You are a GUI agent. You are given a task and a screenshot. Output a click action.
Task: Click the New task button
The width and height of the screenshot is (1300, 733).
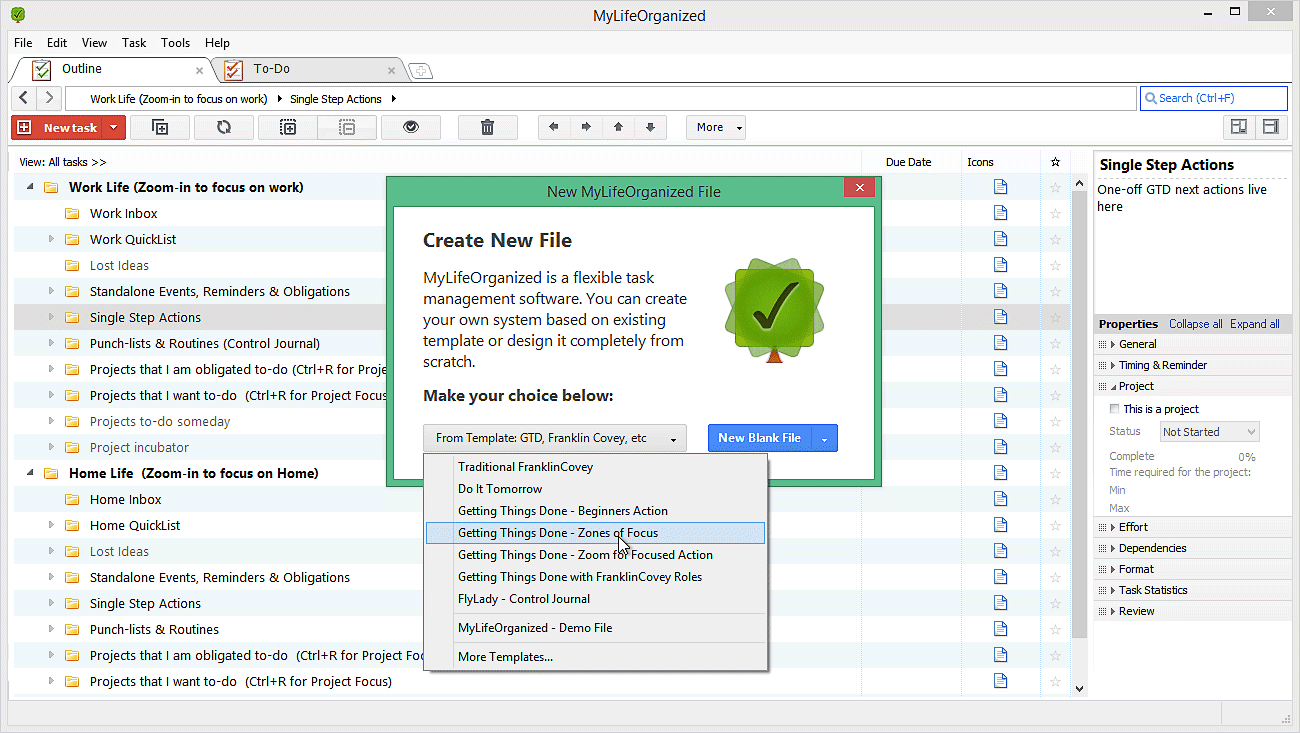coord(58,127)
